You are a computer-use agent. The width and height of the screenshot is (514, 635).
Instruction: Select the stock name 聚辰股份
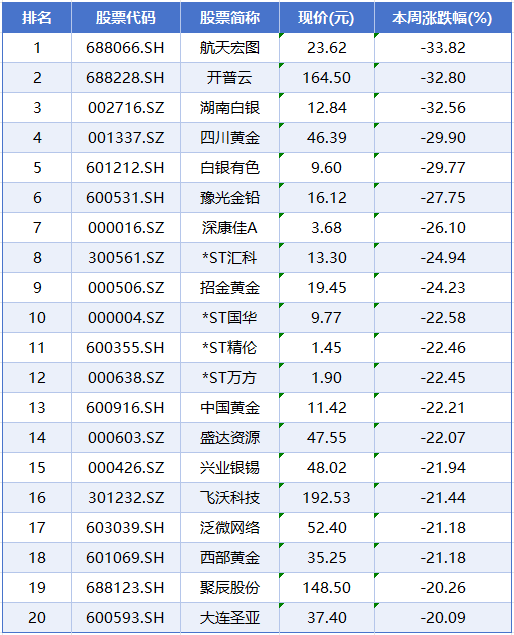pyautogui.click(x=230, y=587)
